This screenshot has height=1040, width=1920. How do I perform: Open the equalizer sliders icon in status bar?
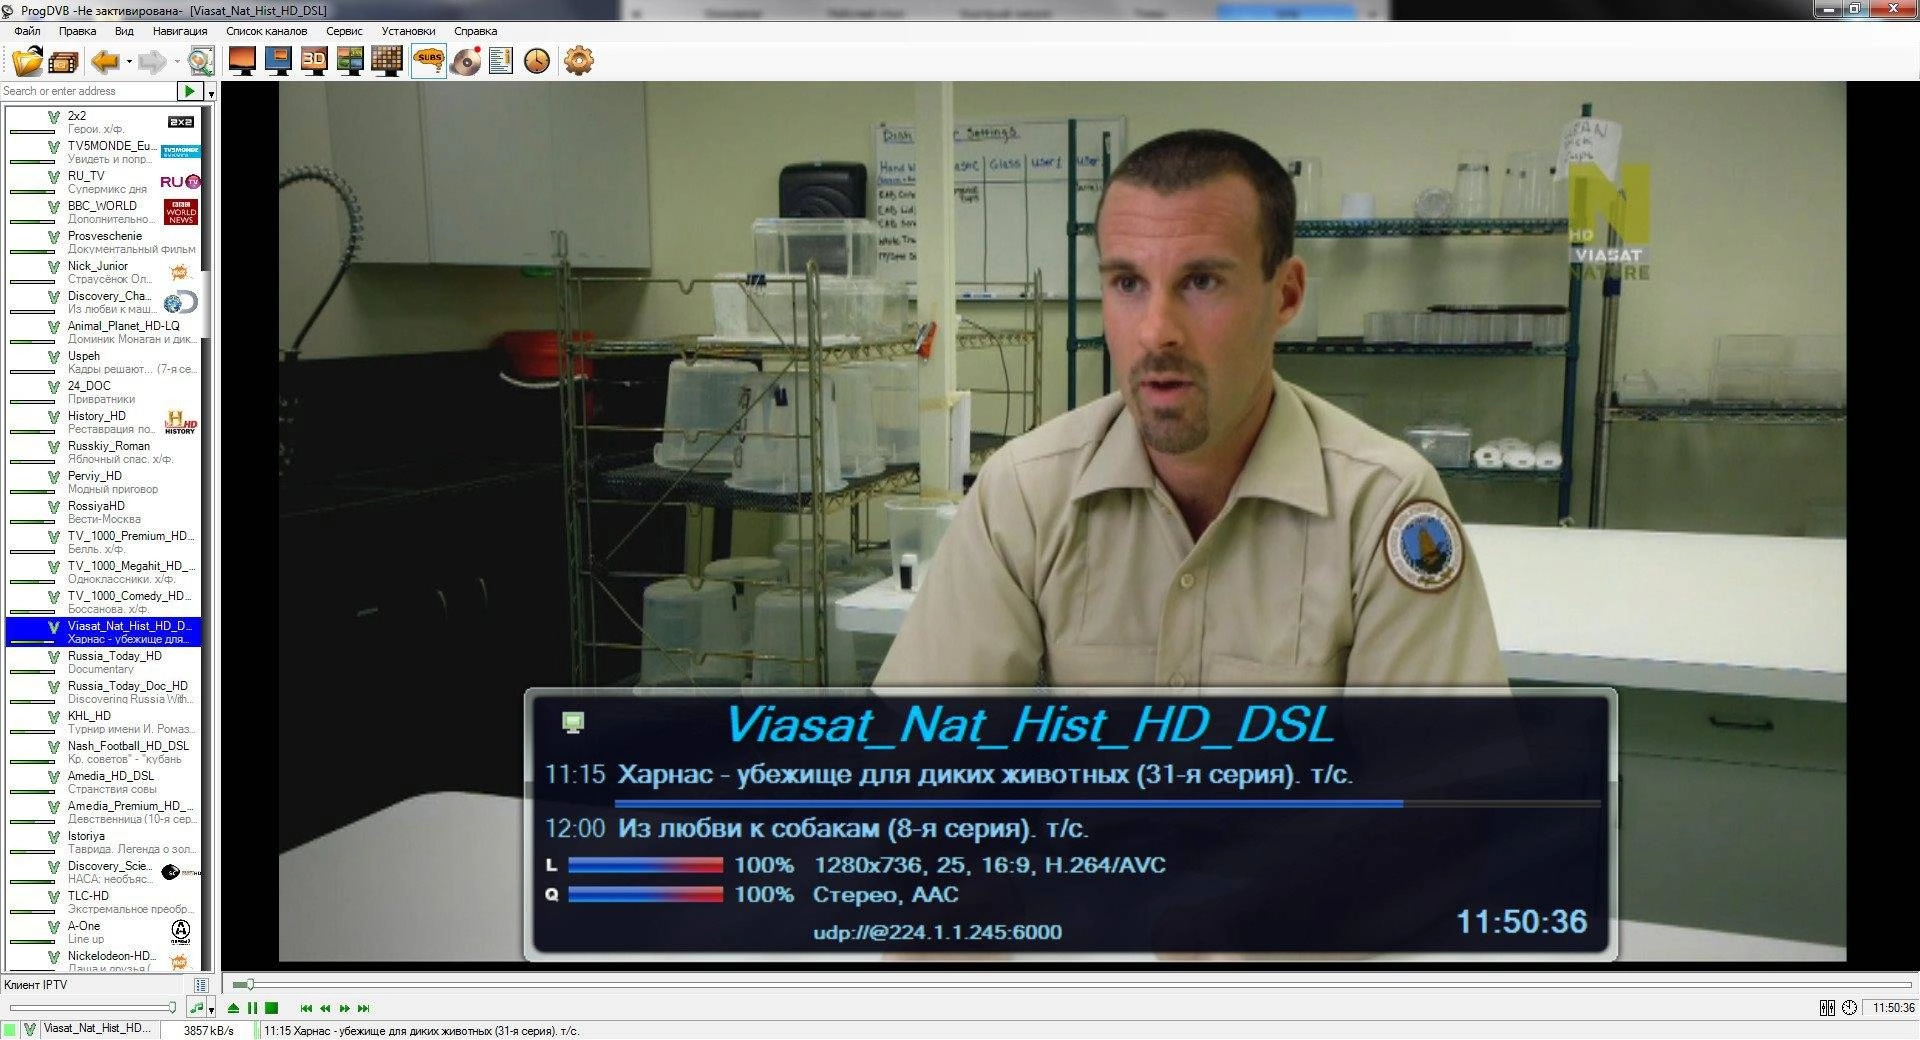coord(1827,1008)
